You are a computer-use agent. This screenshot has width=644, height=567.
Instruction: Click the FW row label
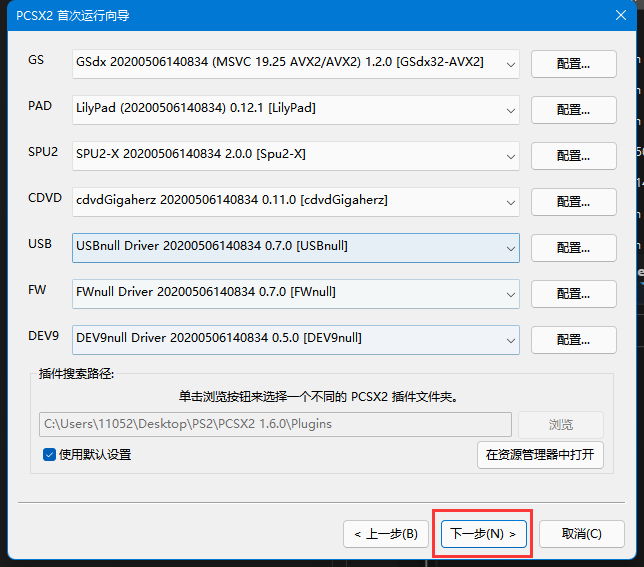click(x=37, y=290)
